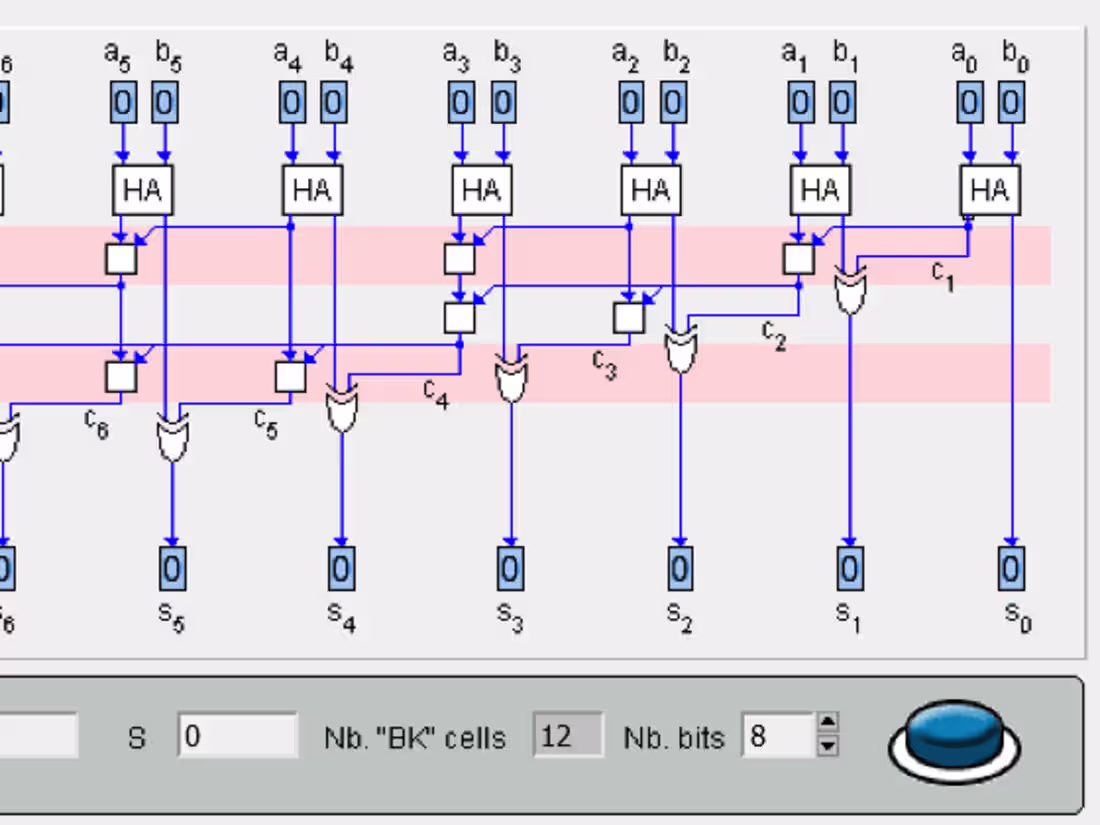Screen dimensions: 1100x825
Task: Click the BK cell outputting carry c6
Action: [121, 377]
